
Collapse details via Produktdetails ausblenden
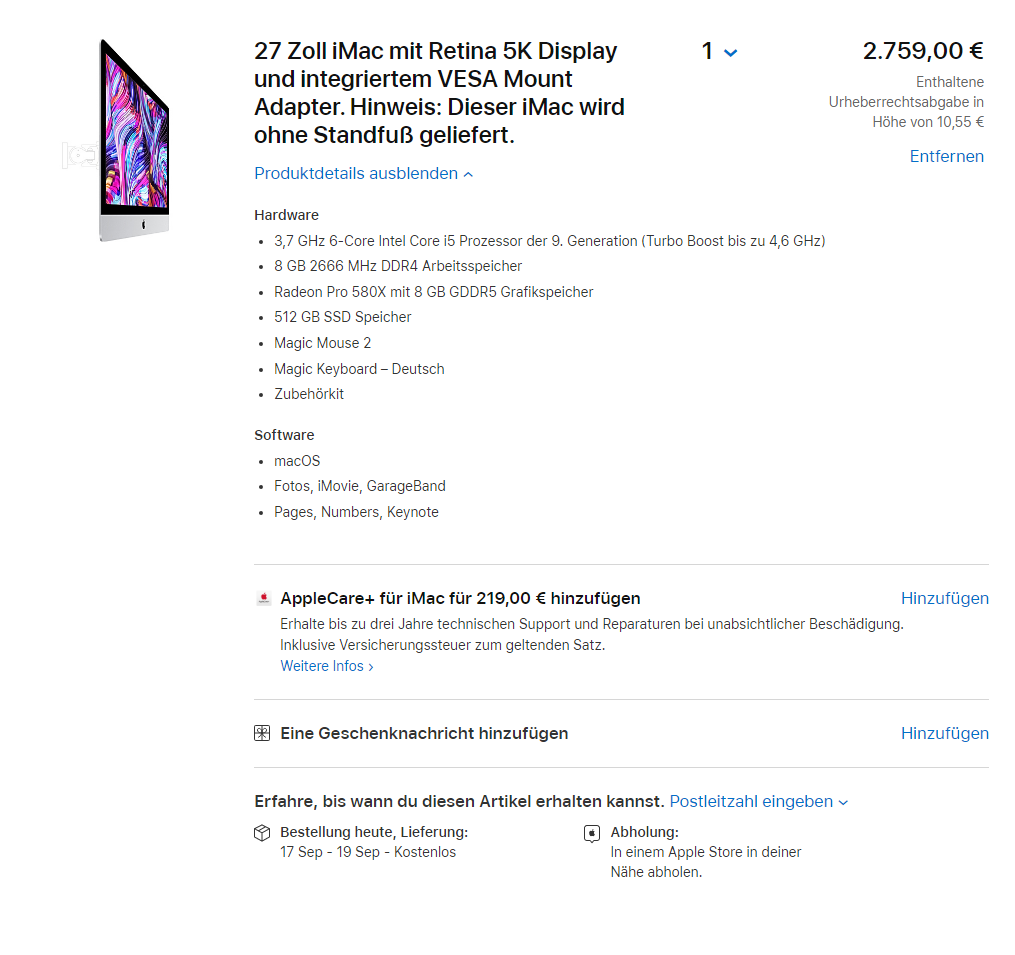363,174
